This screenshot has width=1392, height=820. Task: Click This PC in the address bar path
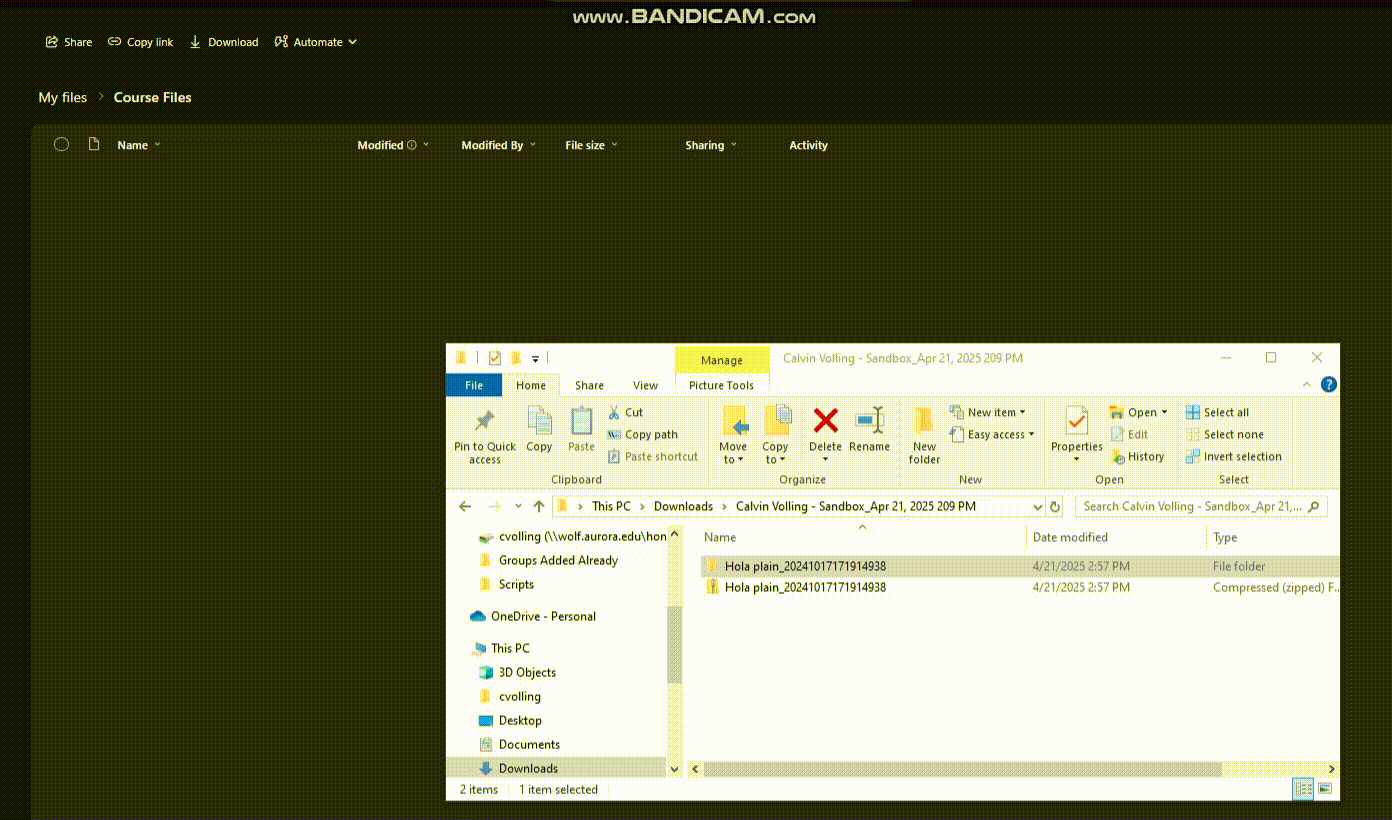611,506
